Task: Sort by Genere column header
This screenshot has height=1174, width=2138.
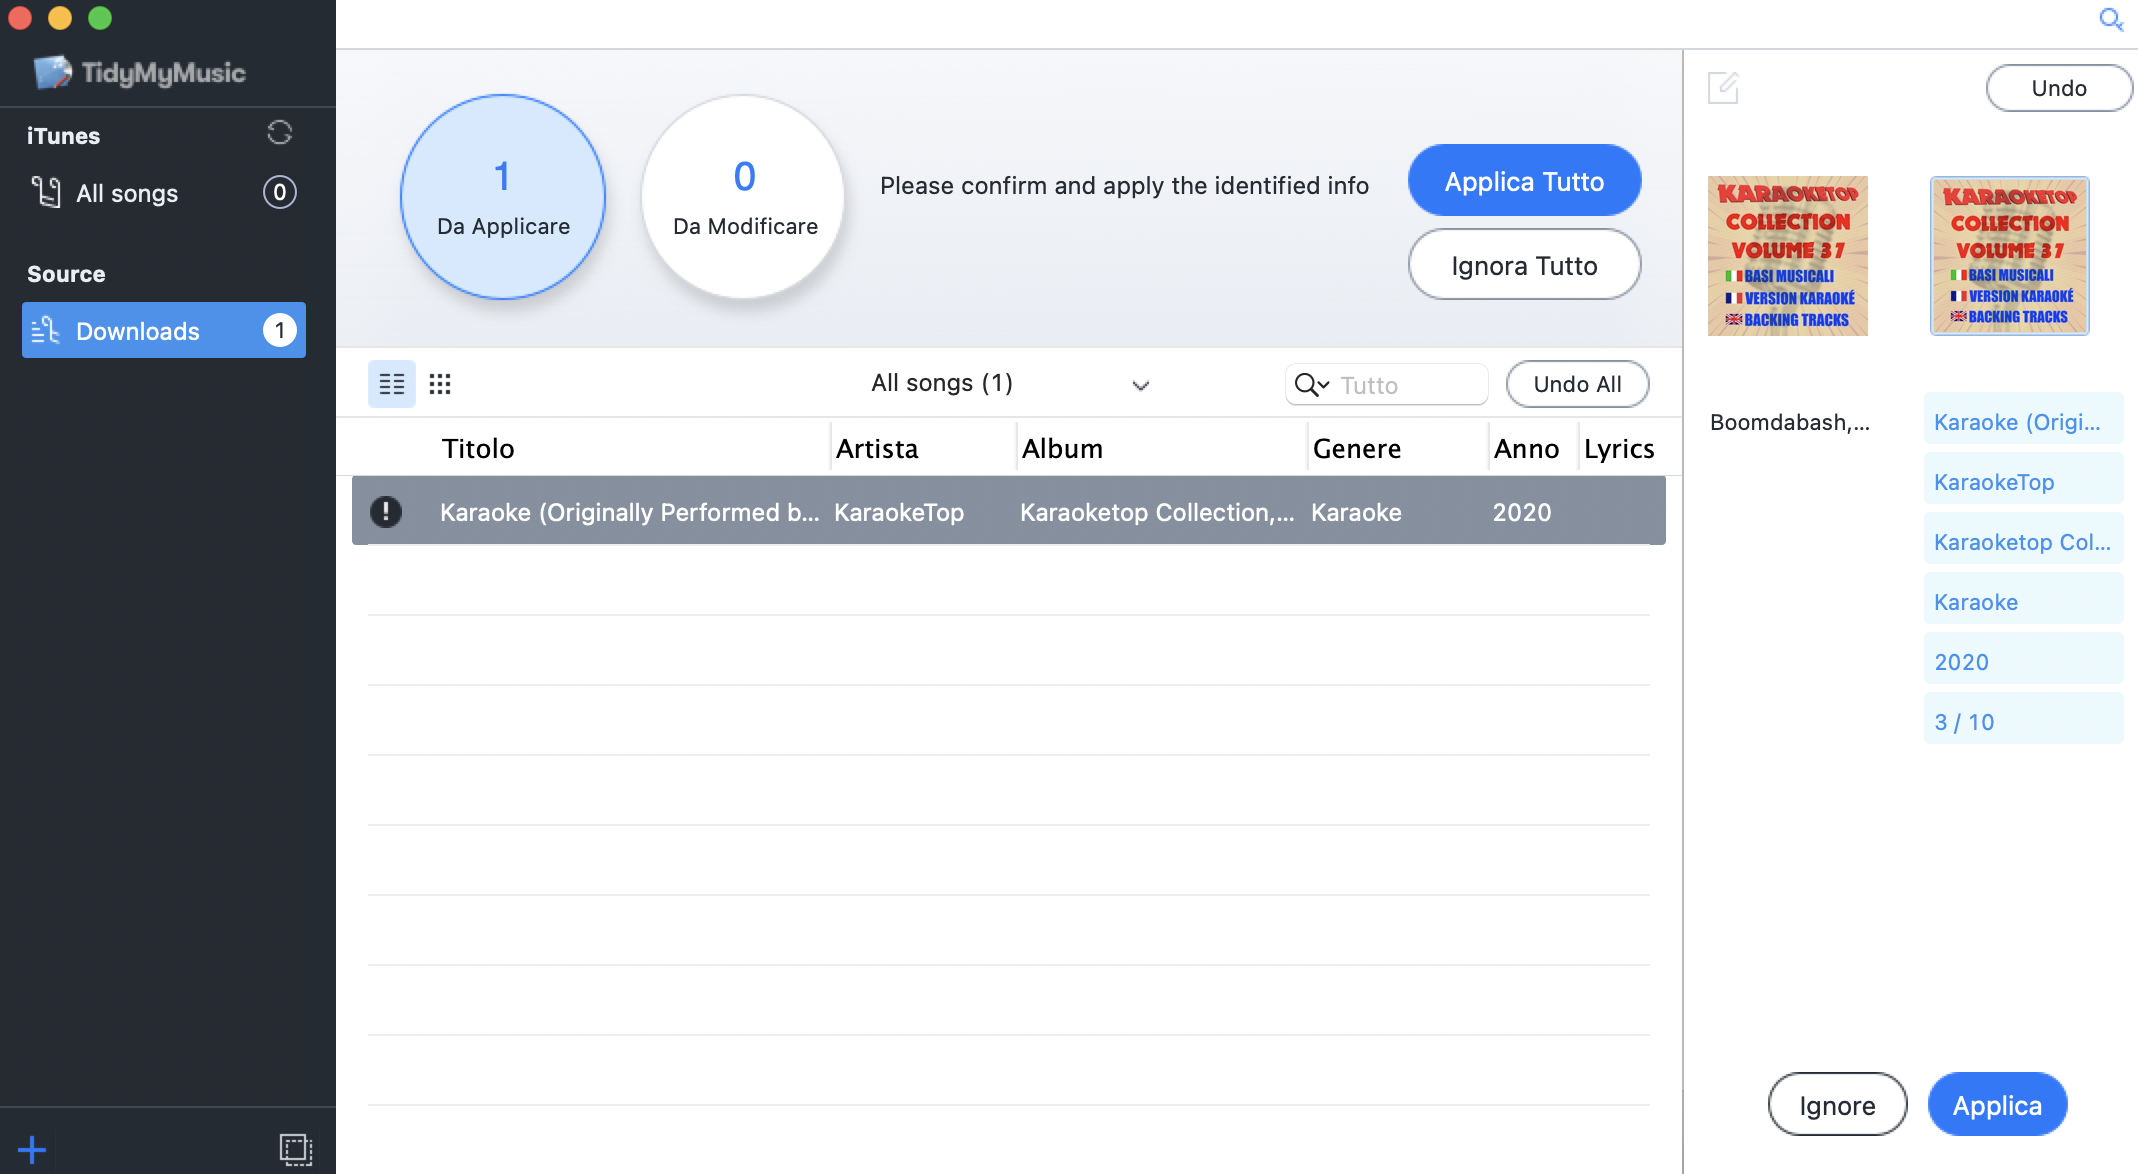Action: tap(1356, 449)
